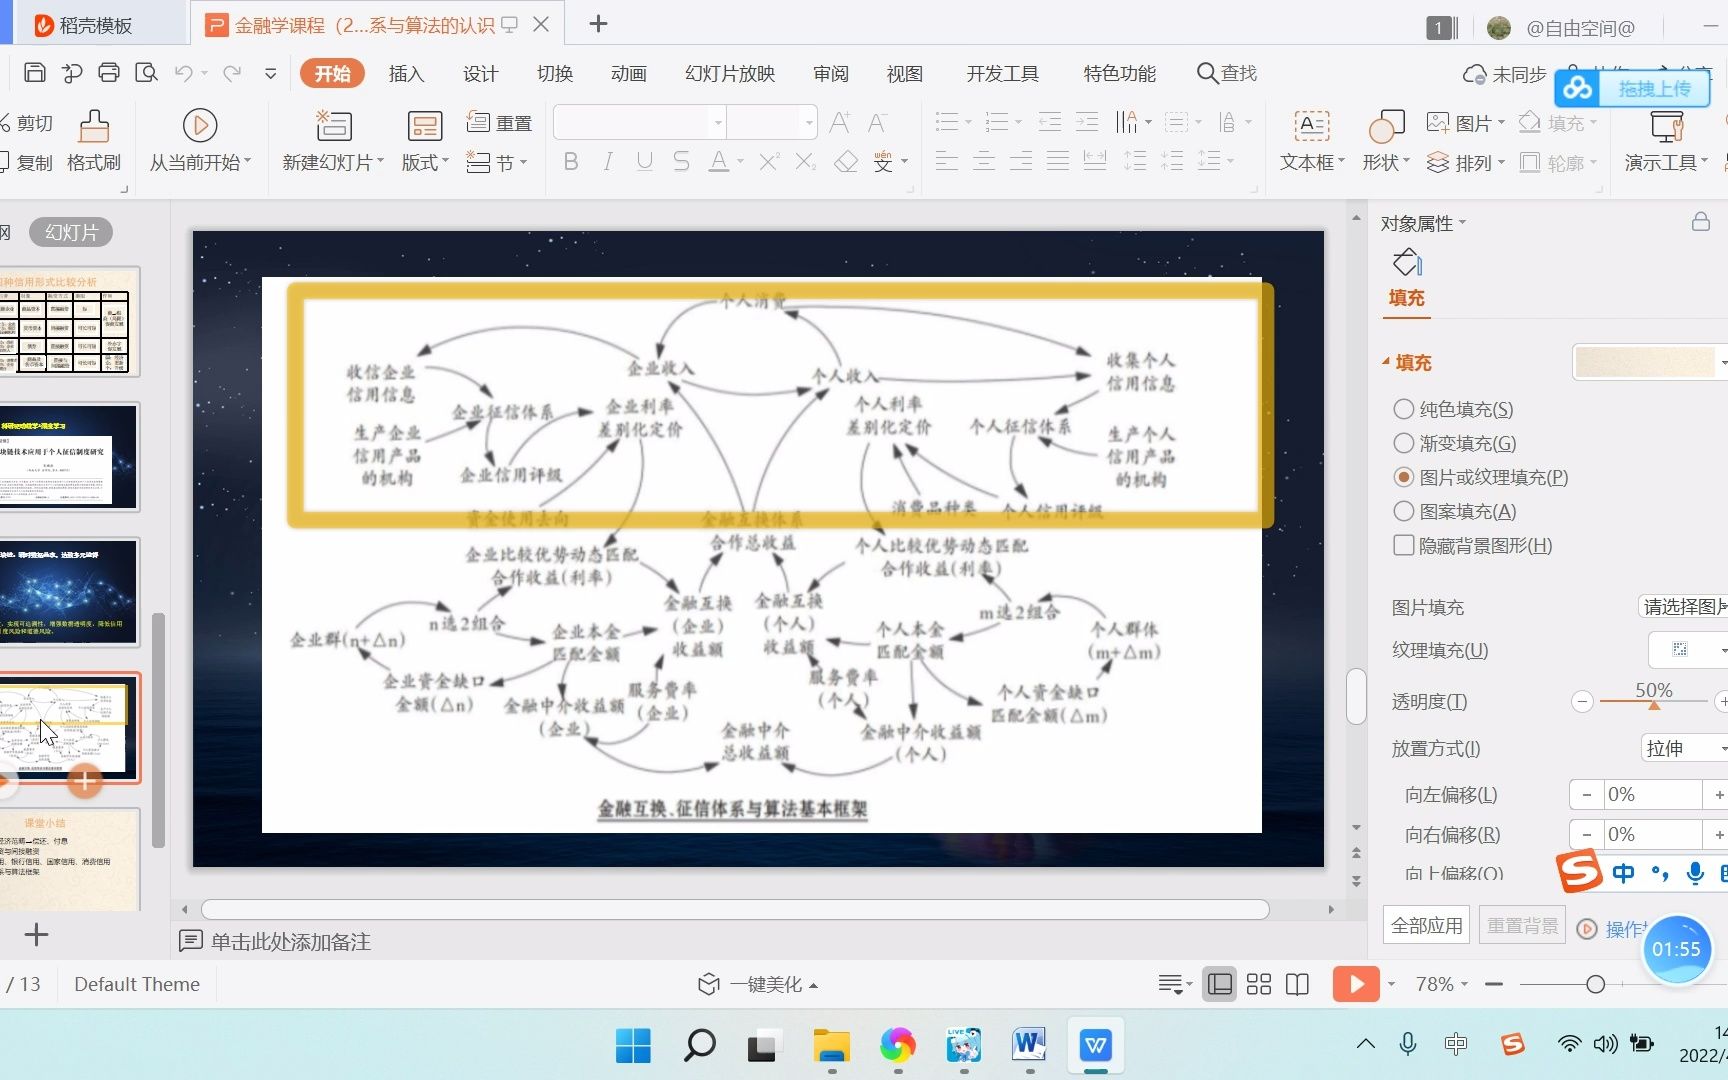Click the Underline U formatting icon
The image size is (1728, 1080).
[x=644, y=161]
